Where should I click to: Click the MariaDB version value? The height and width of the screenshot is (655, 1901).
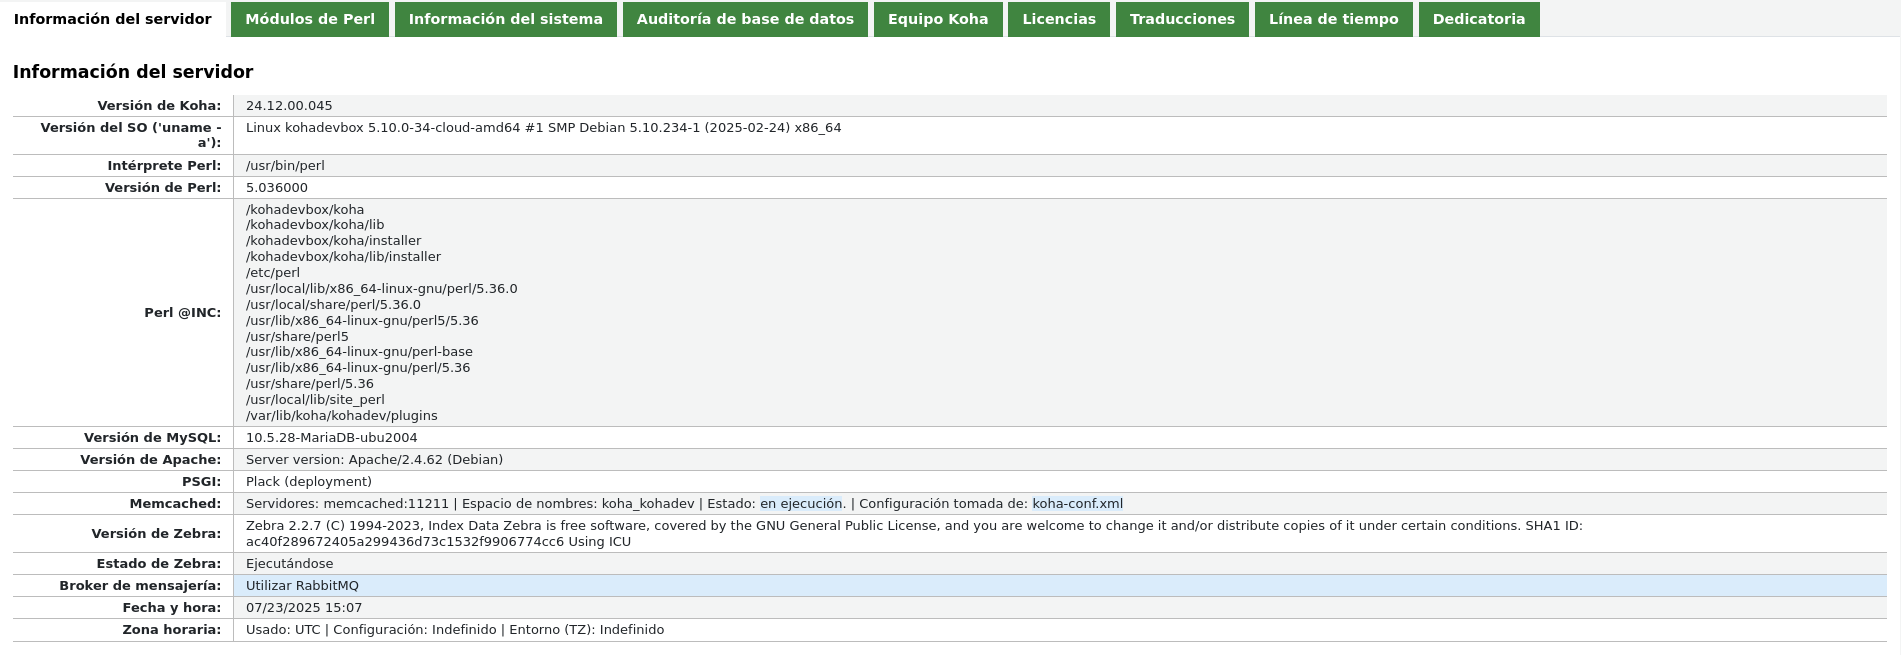coord(331,438)
